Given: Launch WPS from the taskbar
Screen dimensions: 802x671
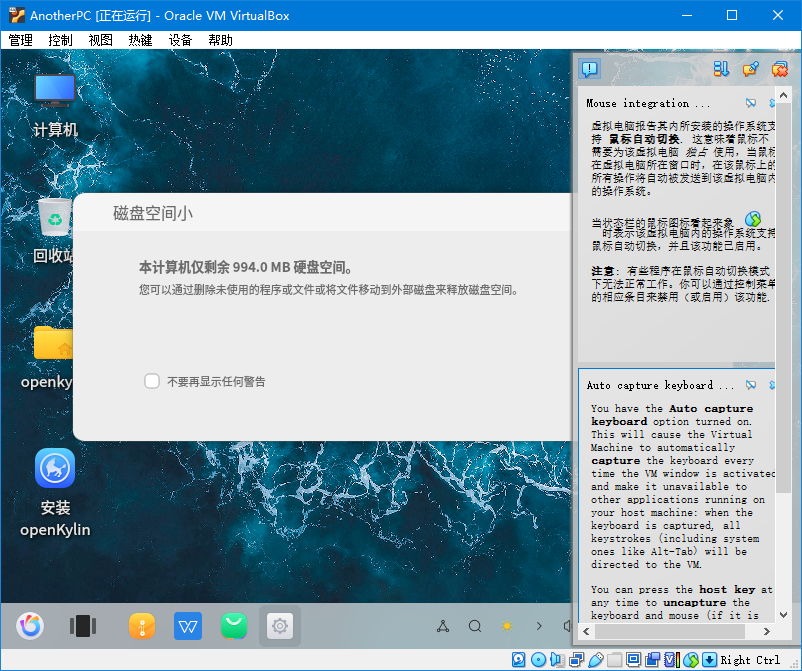Looking at the screenshot, I should (x=188, y=625).
